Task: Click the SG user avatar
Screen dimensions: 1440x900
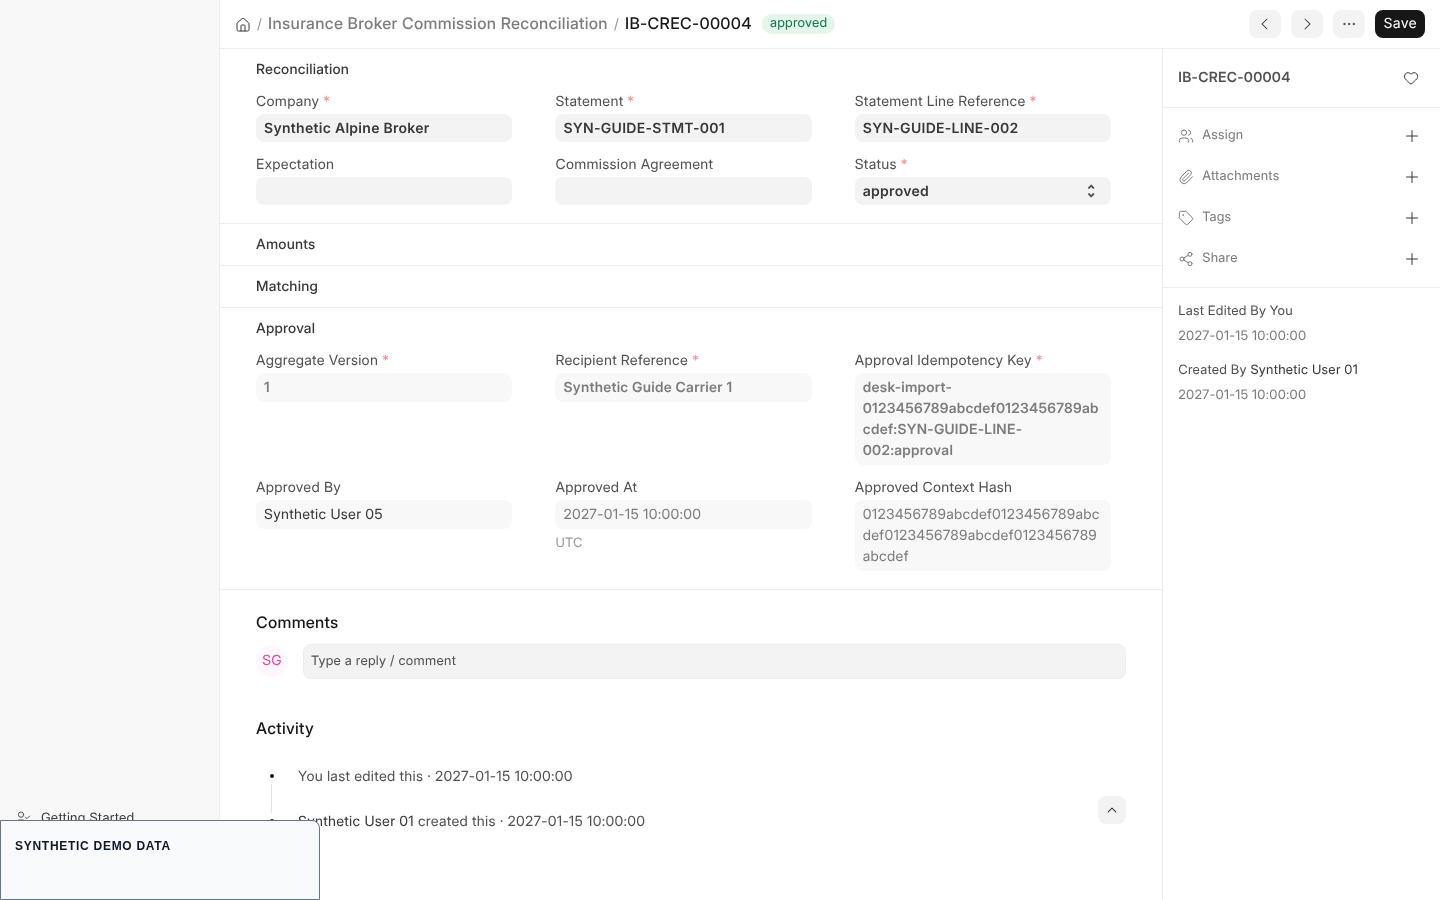Action: pos(272,661)
